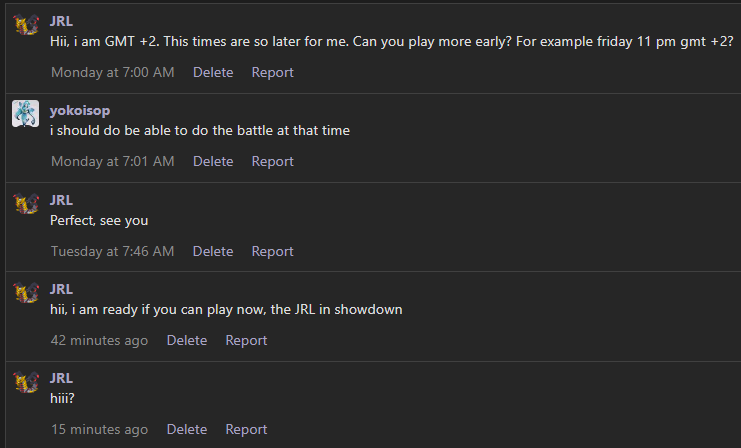The width and height of the screenshot is (741, 448).
Task: Open the yokoisop username link
Action: (x=80, y=111)
